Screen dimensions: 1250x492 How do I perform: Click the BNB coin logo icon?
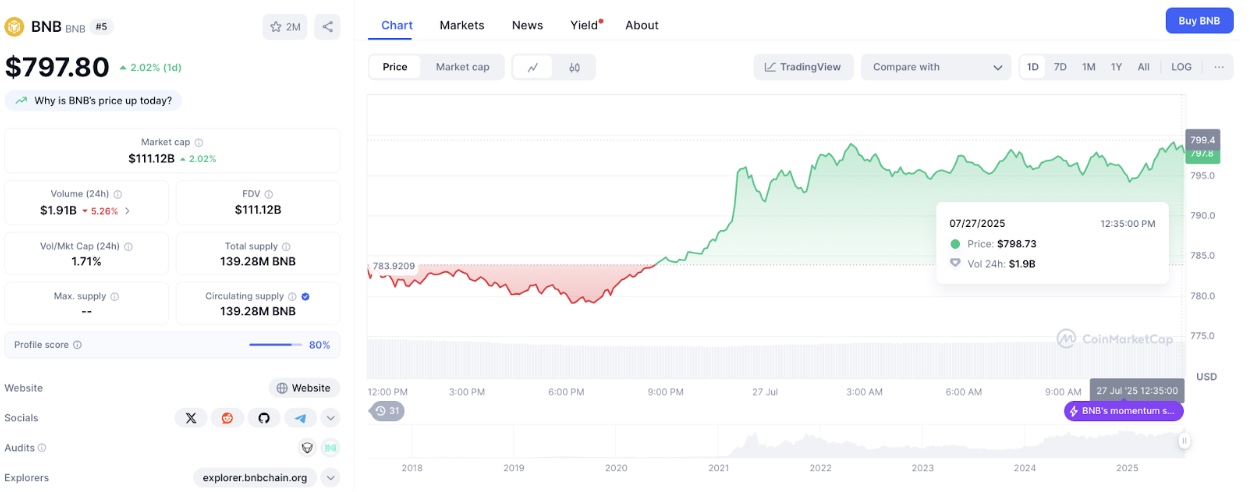[15, 27]
